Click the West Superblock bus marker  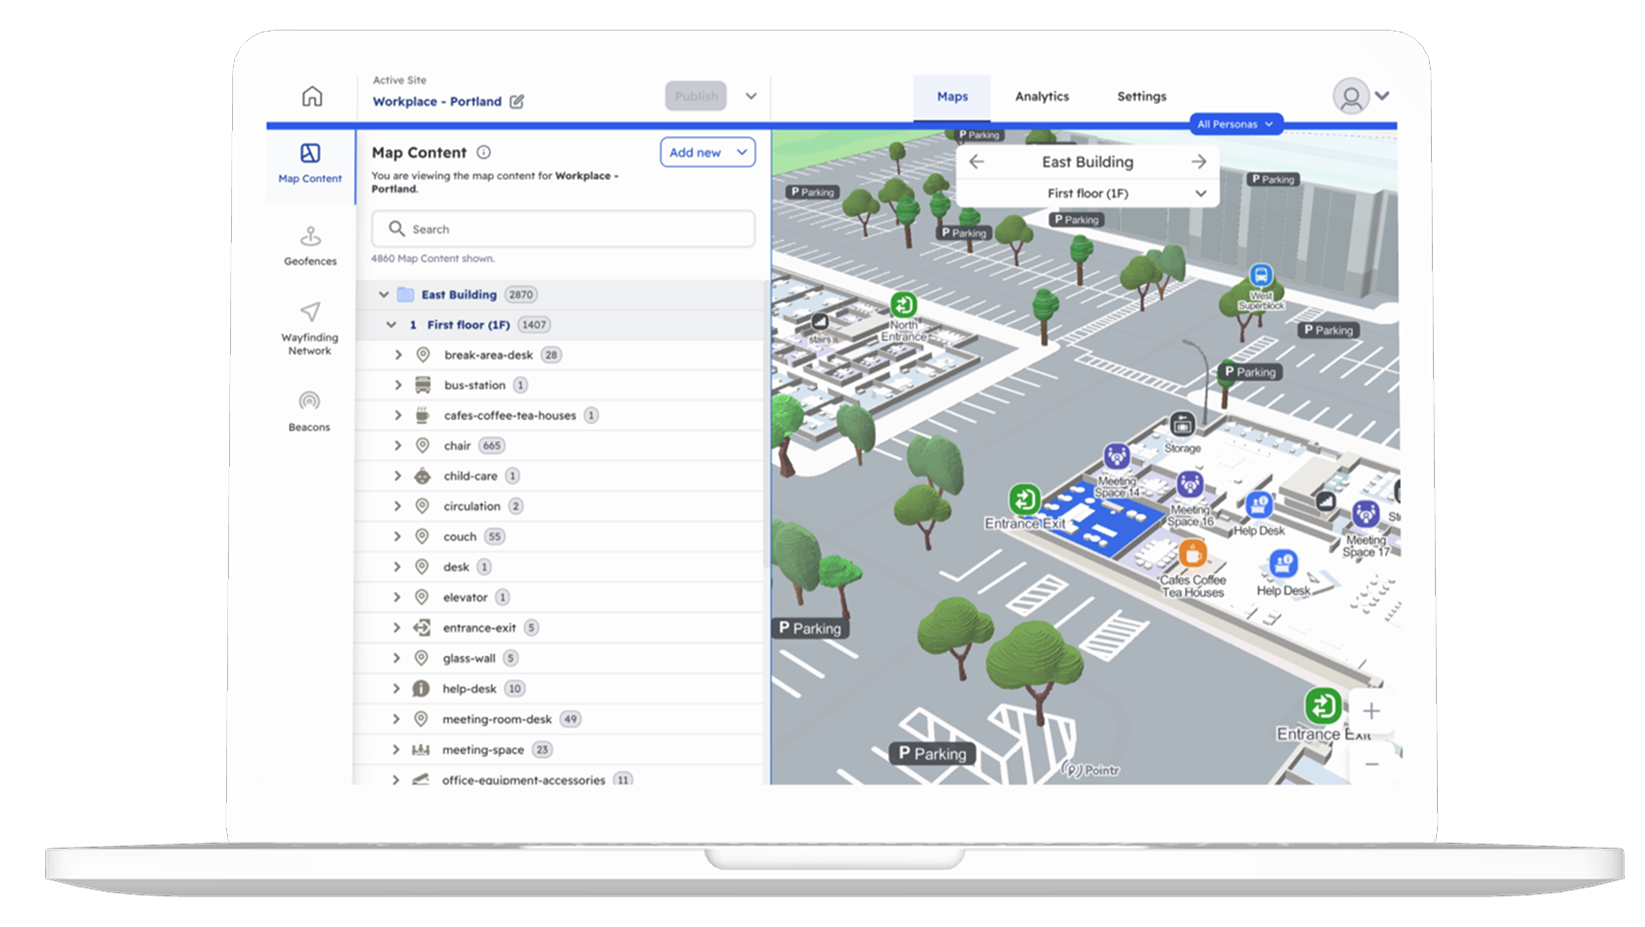pos(1260,276)
